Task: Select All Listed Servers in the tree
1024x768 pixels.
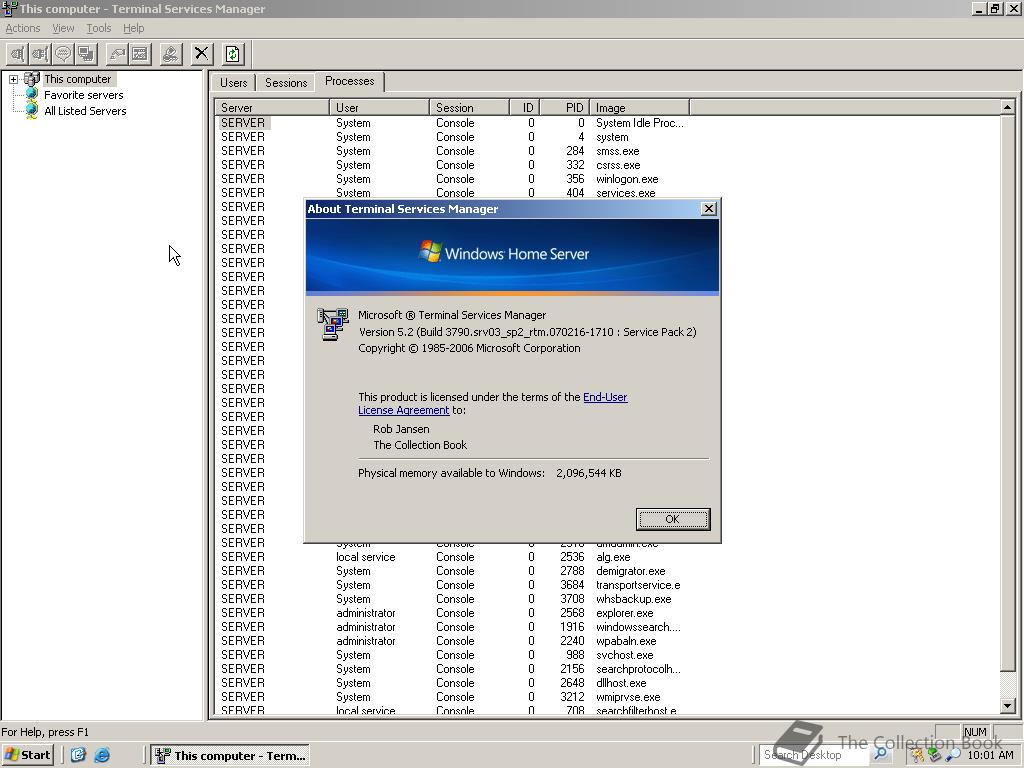Action: [86, 111]
